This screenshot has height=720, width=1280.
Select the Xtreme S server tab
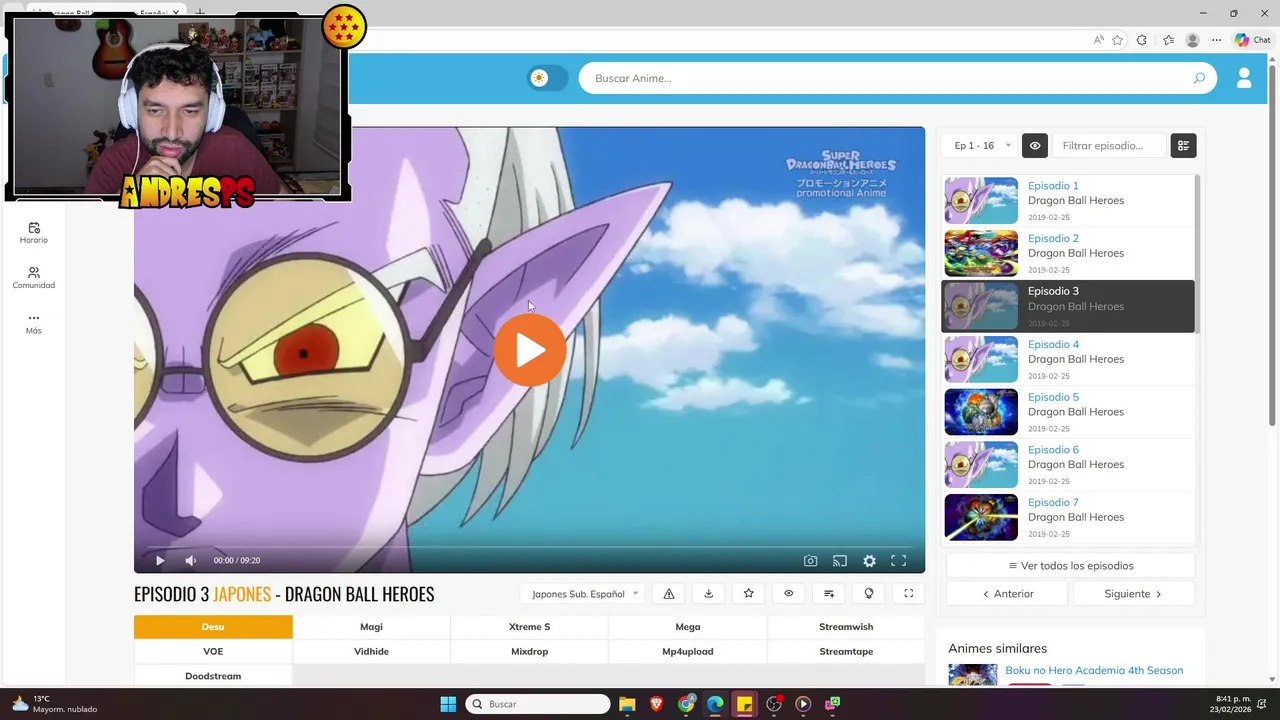(529, 627)
